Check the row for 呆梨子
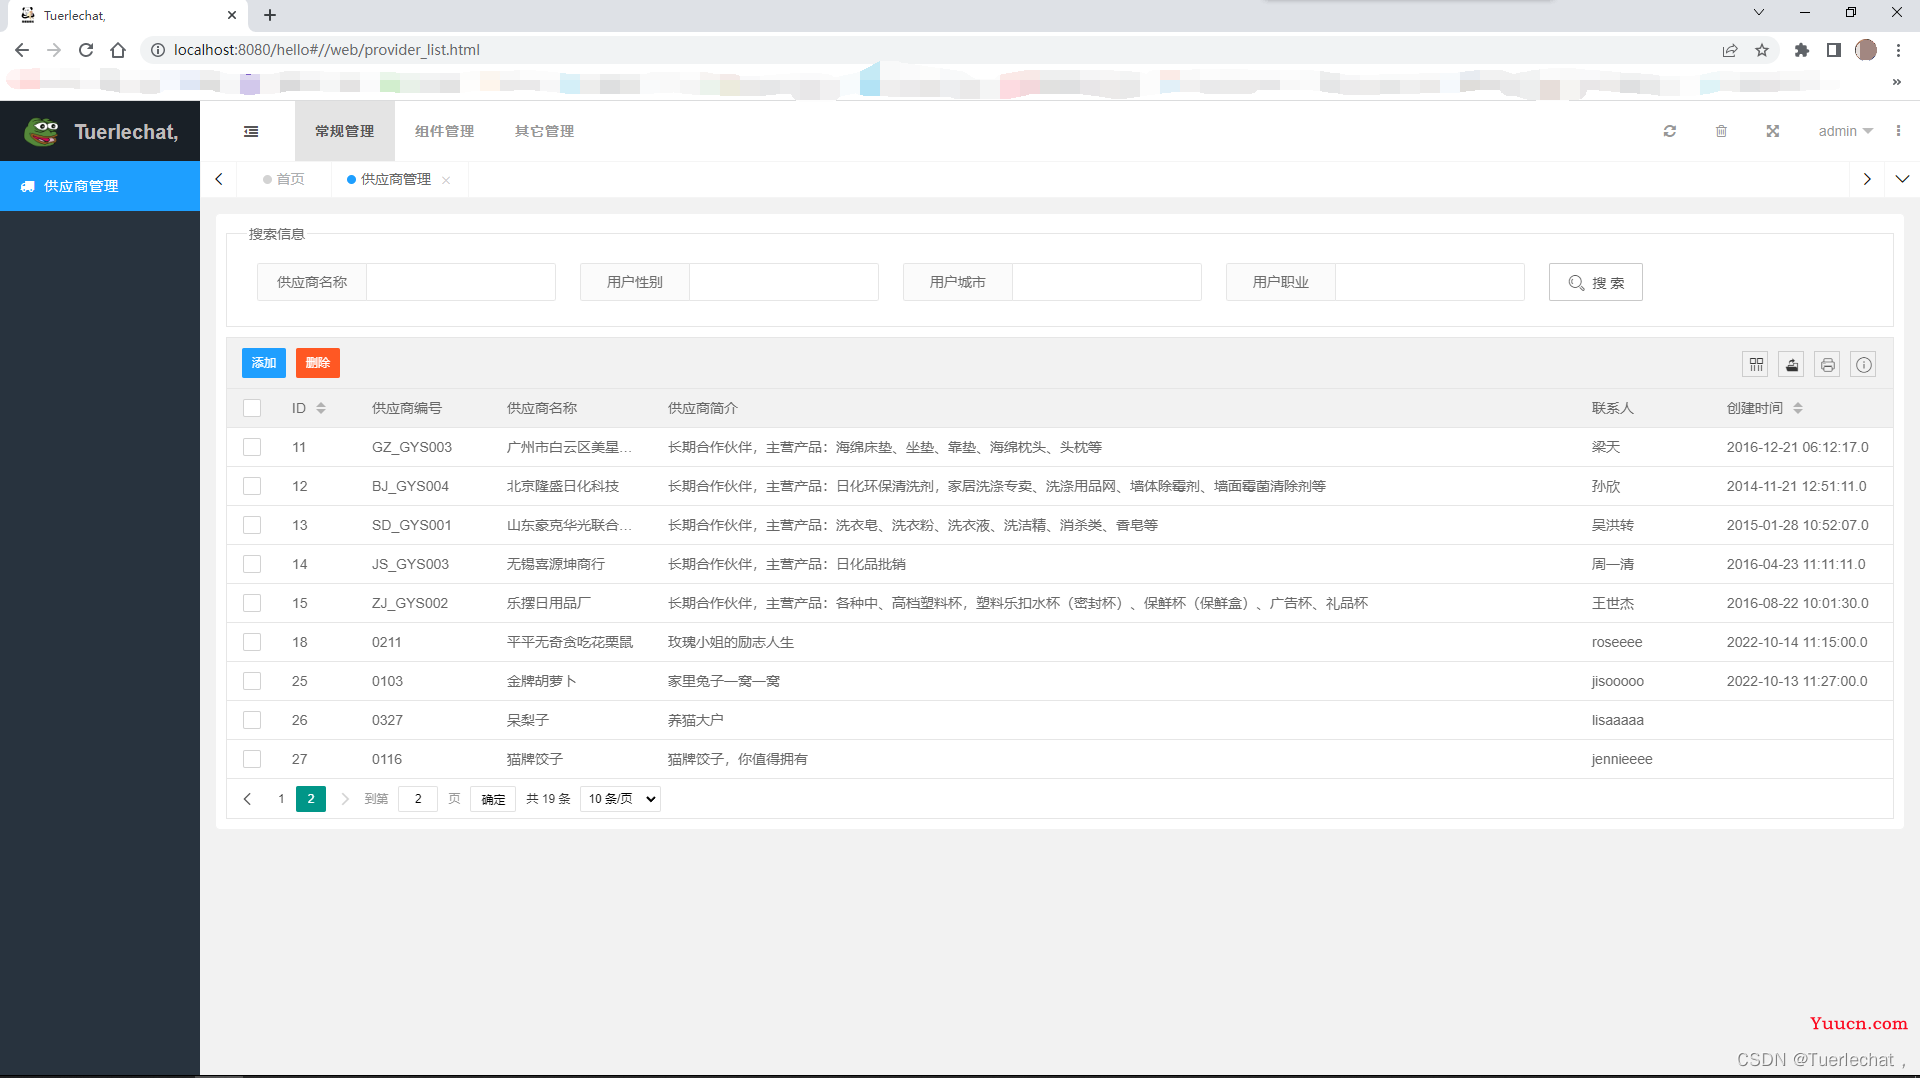Screen dimensions: 1920x1078 tap(252, 720)
